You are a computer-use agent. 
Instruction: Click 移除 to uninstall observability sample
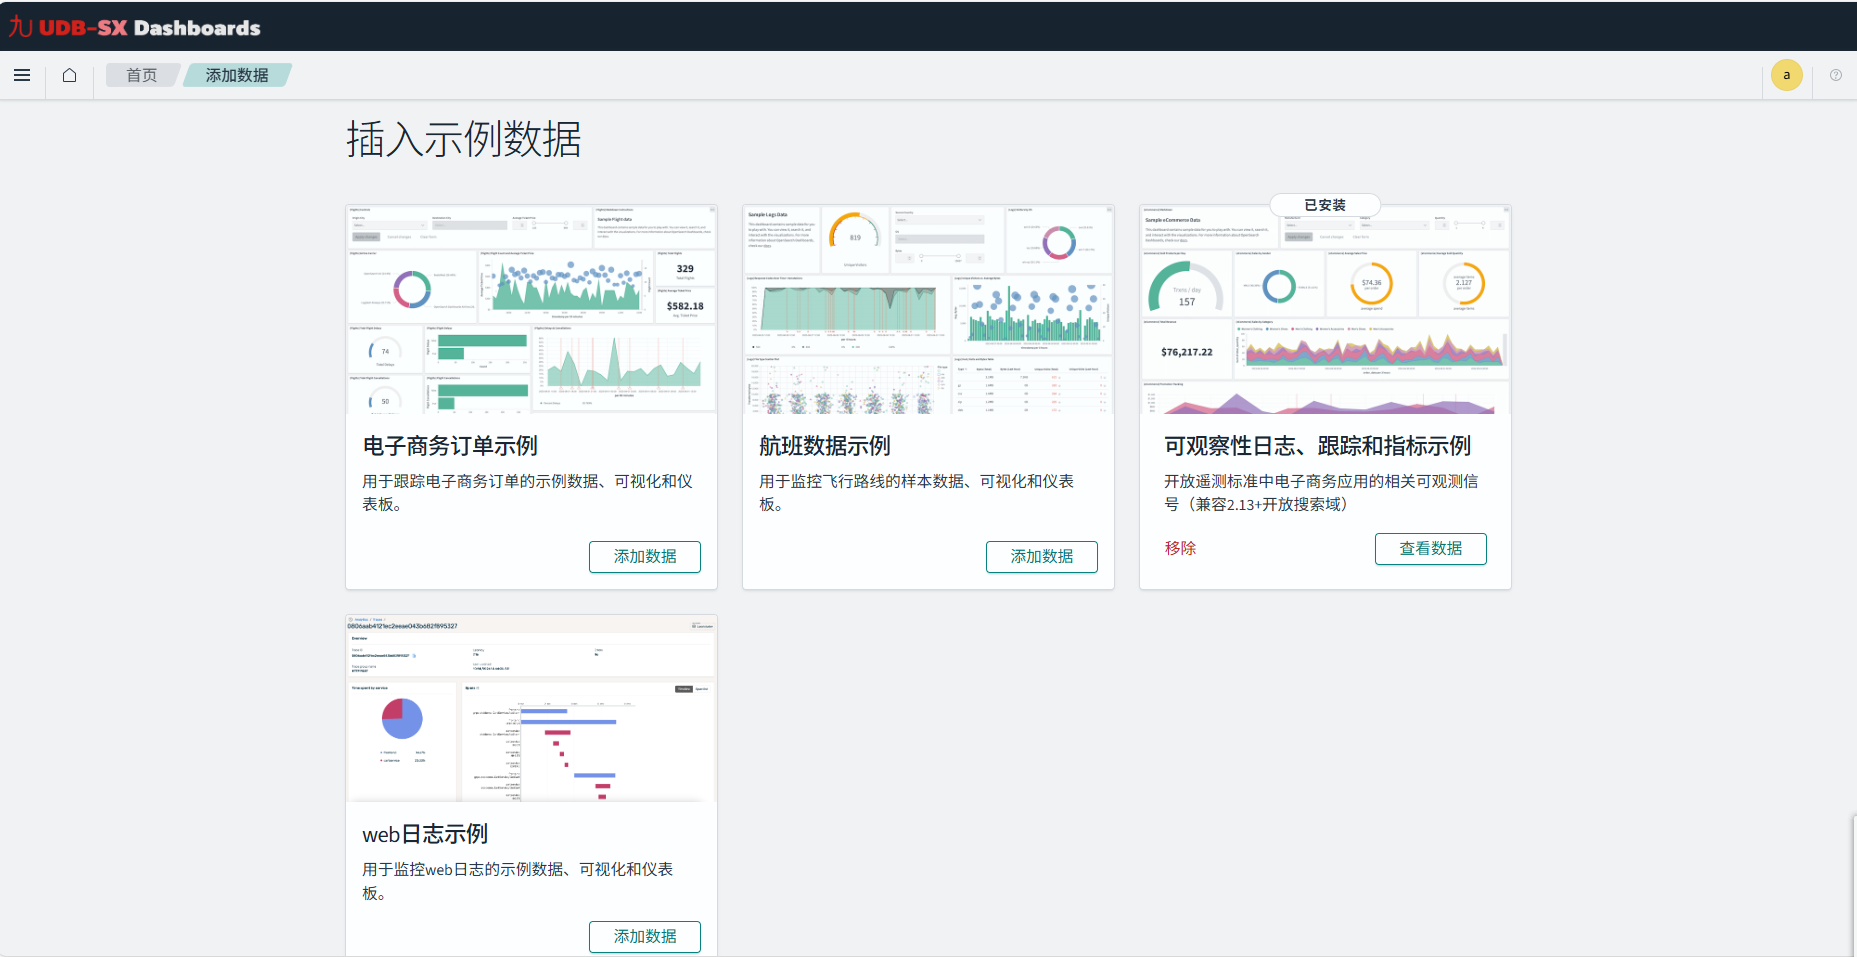[x=1180, y=548]
